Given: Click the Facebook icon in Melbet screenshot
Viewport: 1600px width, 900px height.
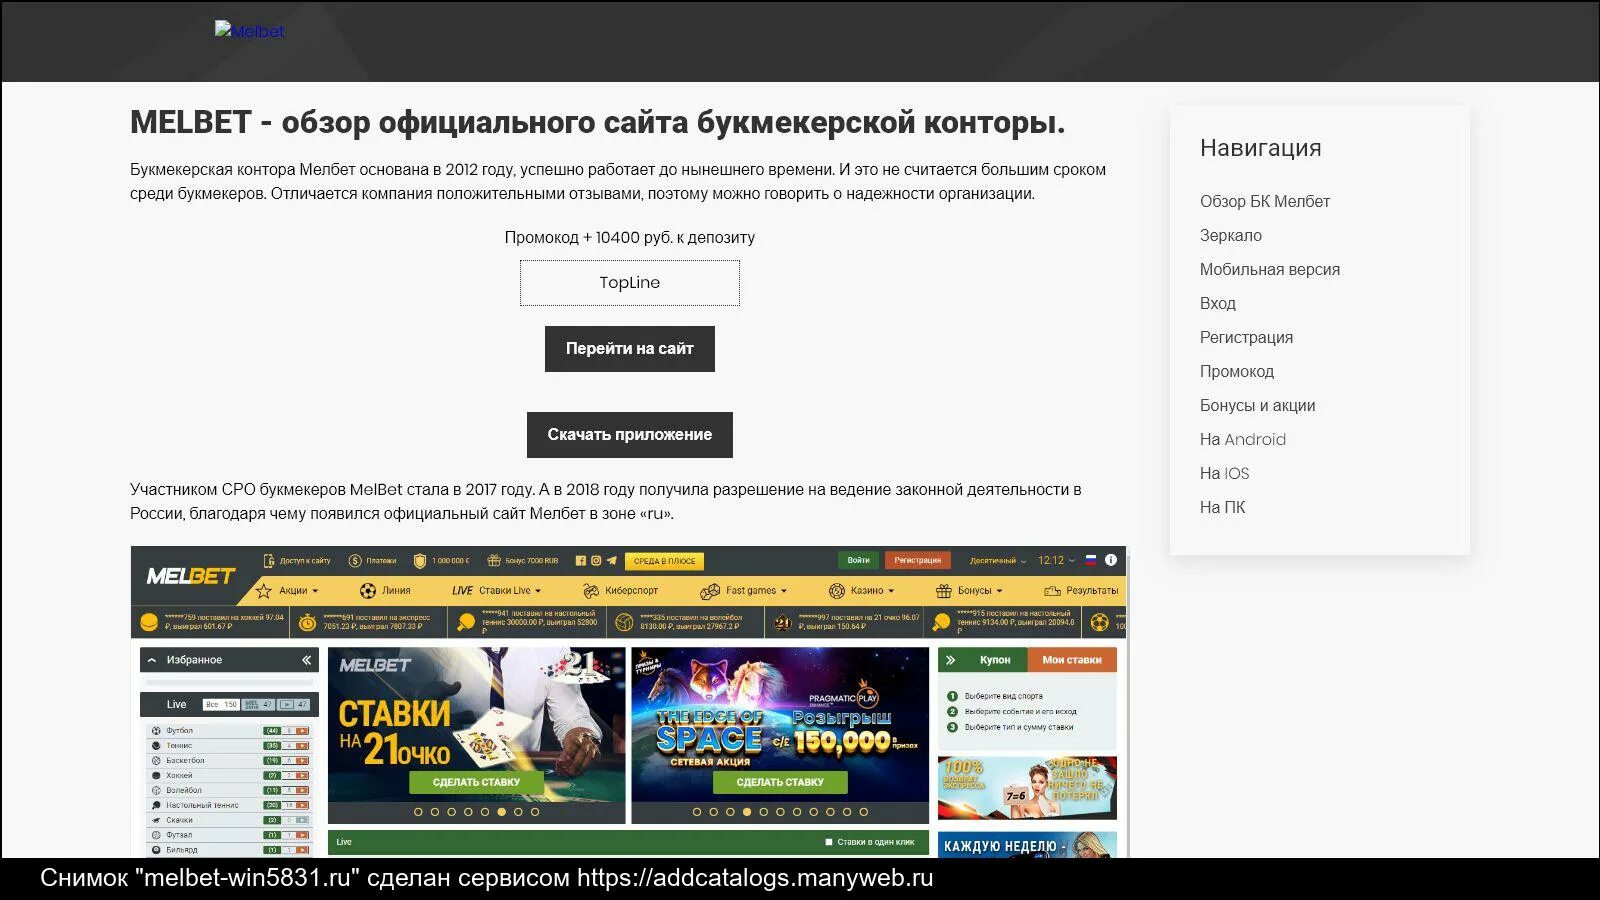Looking at the screenshot, I should (x=580, y=561).
